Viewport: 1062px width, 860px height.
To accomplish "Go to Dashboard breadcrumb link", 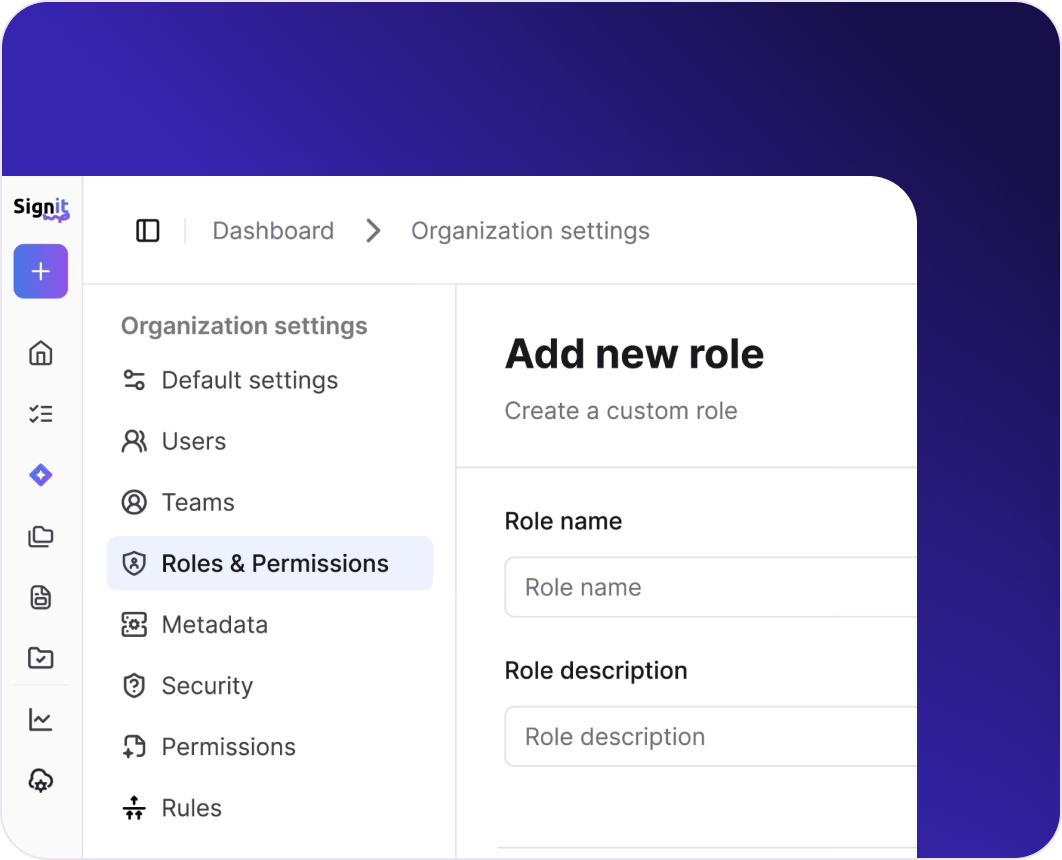I will click(x=273, y=231).
